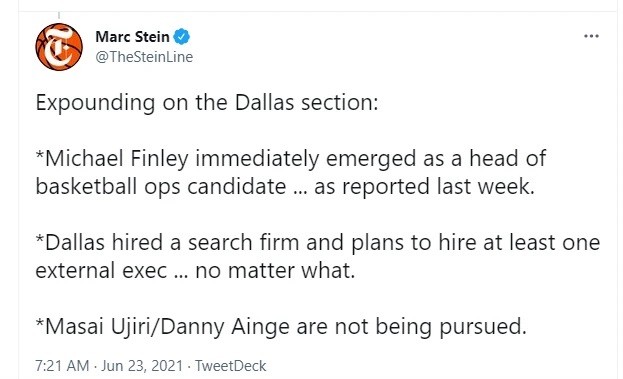The image size is (623, 379).
Task: Open the Jun 23, 2021 date link
Action: [x=142, y=366]
